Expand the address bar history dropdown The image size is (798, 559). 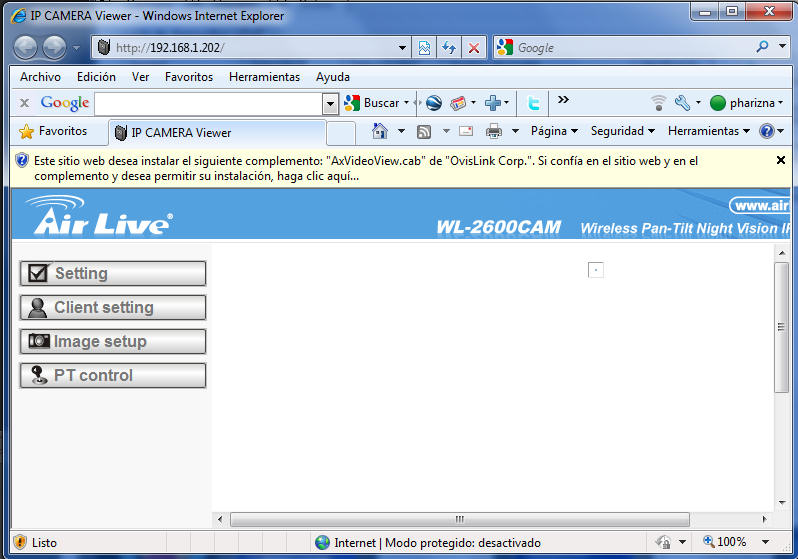[402, 48]
